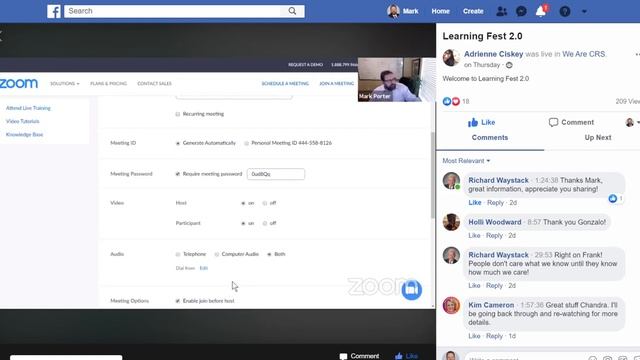Click Edit next to Dial from
Image resolution: width=640 pixels, height=360 pixels.
[x=204, y=268]
